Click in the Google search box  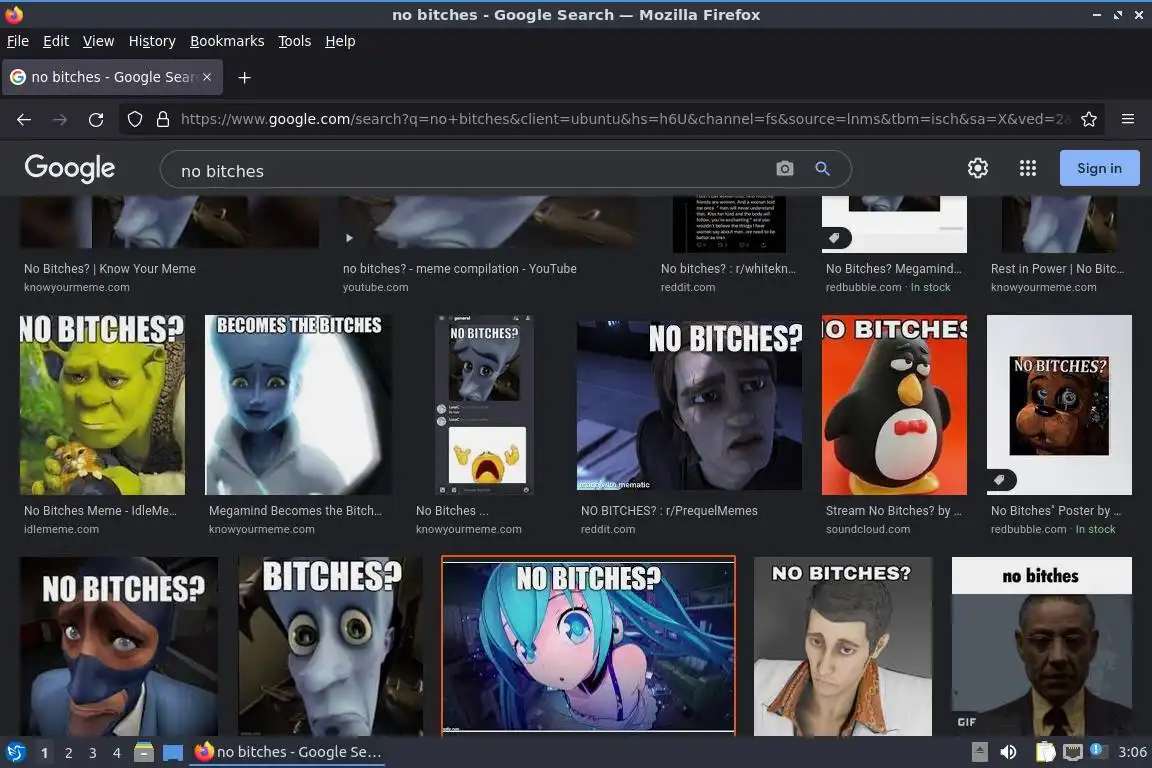(470, 171)
